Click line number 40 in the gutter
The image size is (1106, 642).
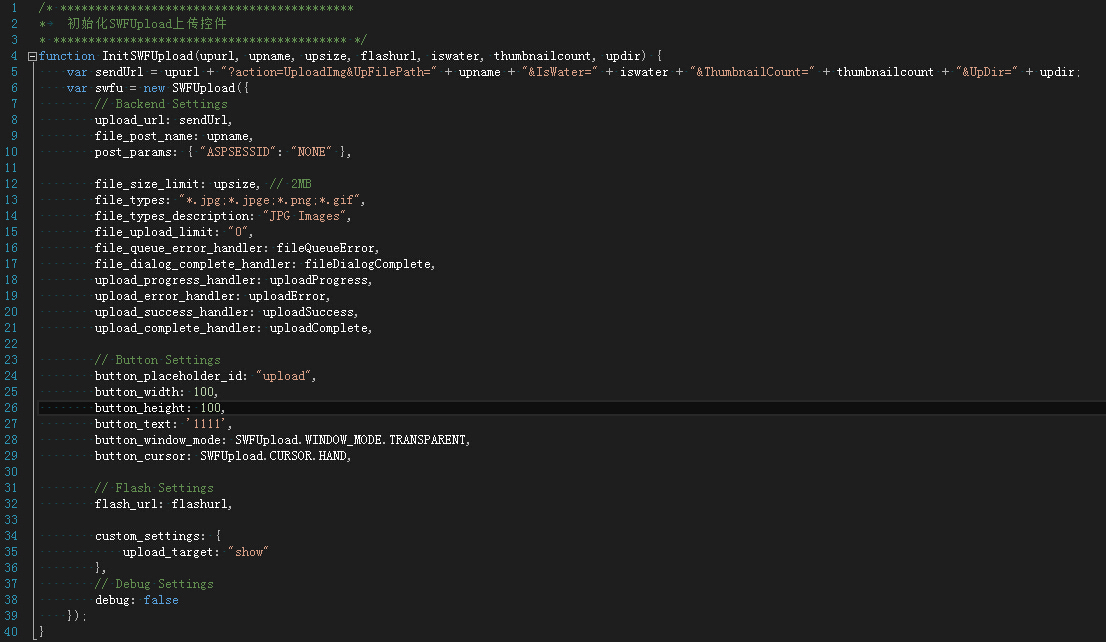pos(13,632)
